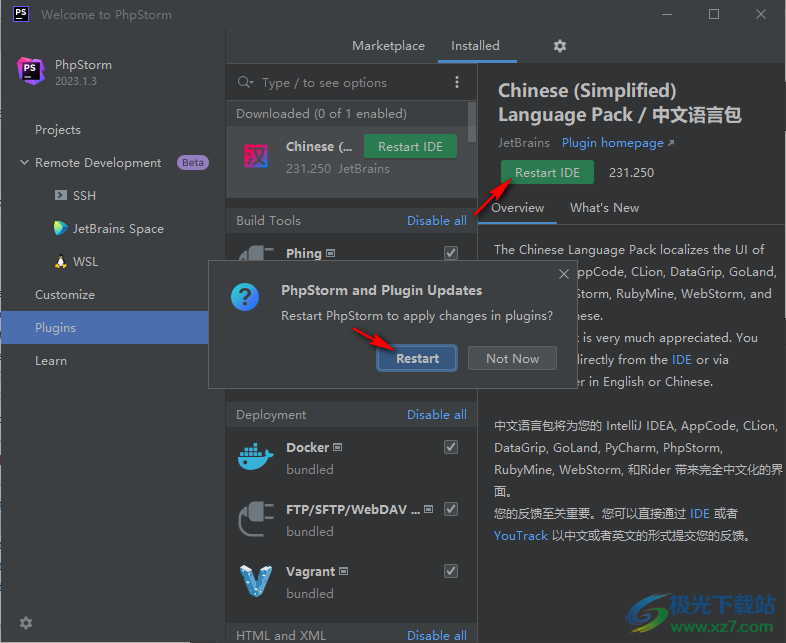Click the bundled marker next to Phing
Screen dimensions: 786x643
pyautogui.click(x=330, y=253)
